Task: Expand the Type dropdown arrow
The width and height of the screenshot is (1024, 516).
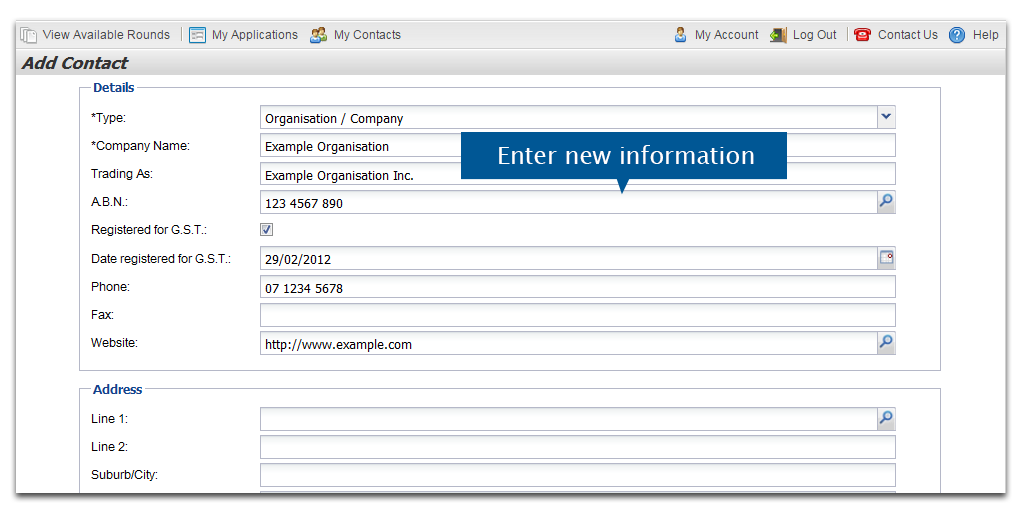Action: point(886,117)
